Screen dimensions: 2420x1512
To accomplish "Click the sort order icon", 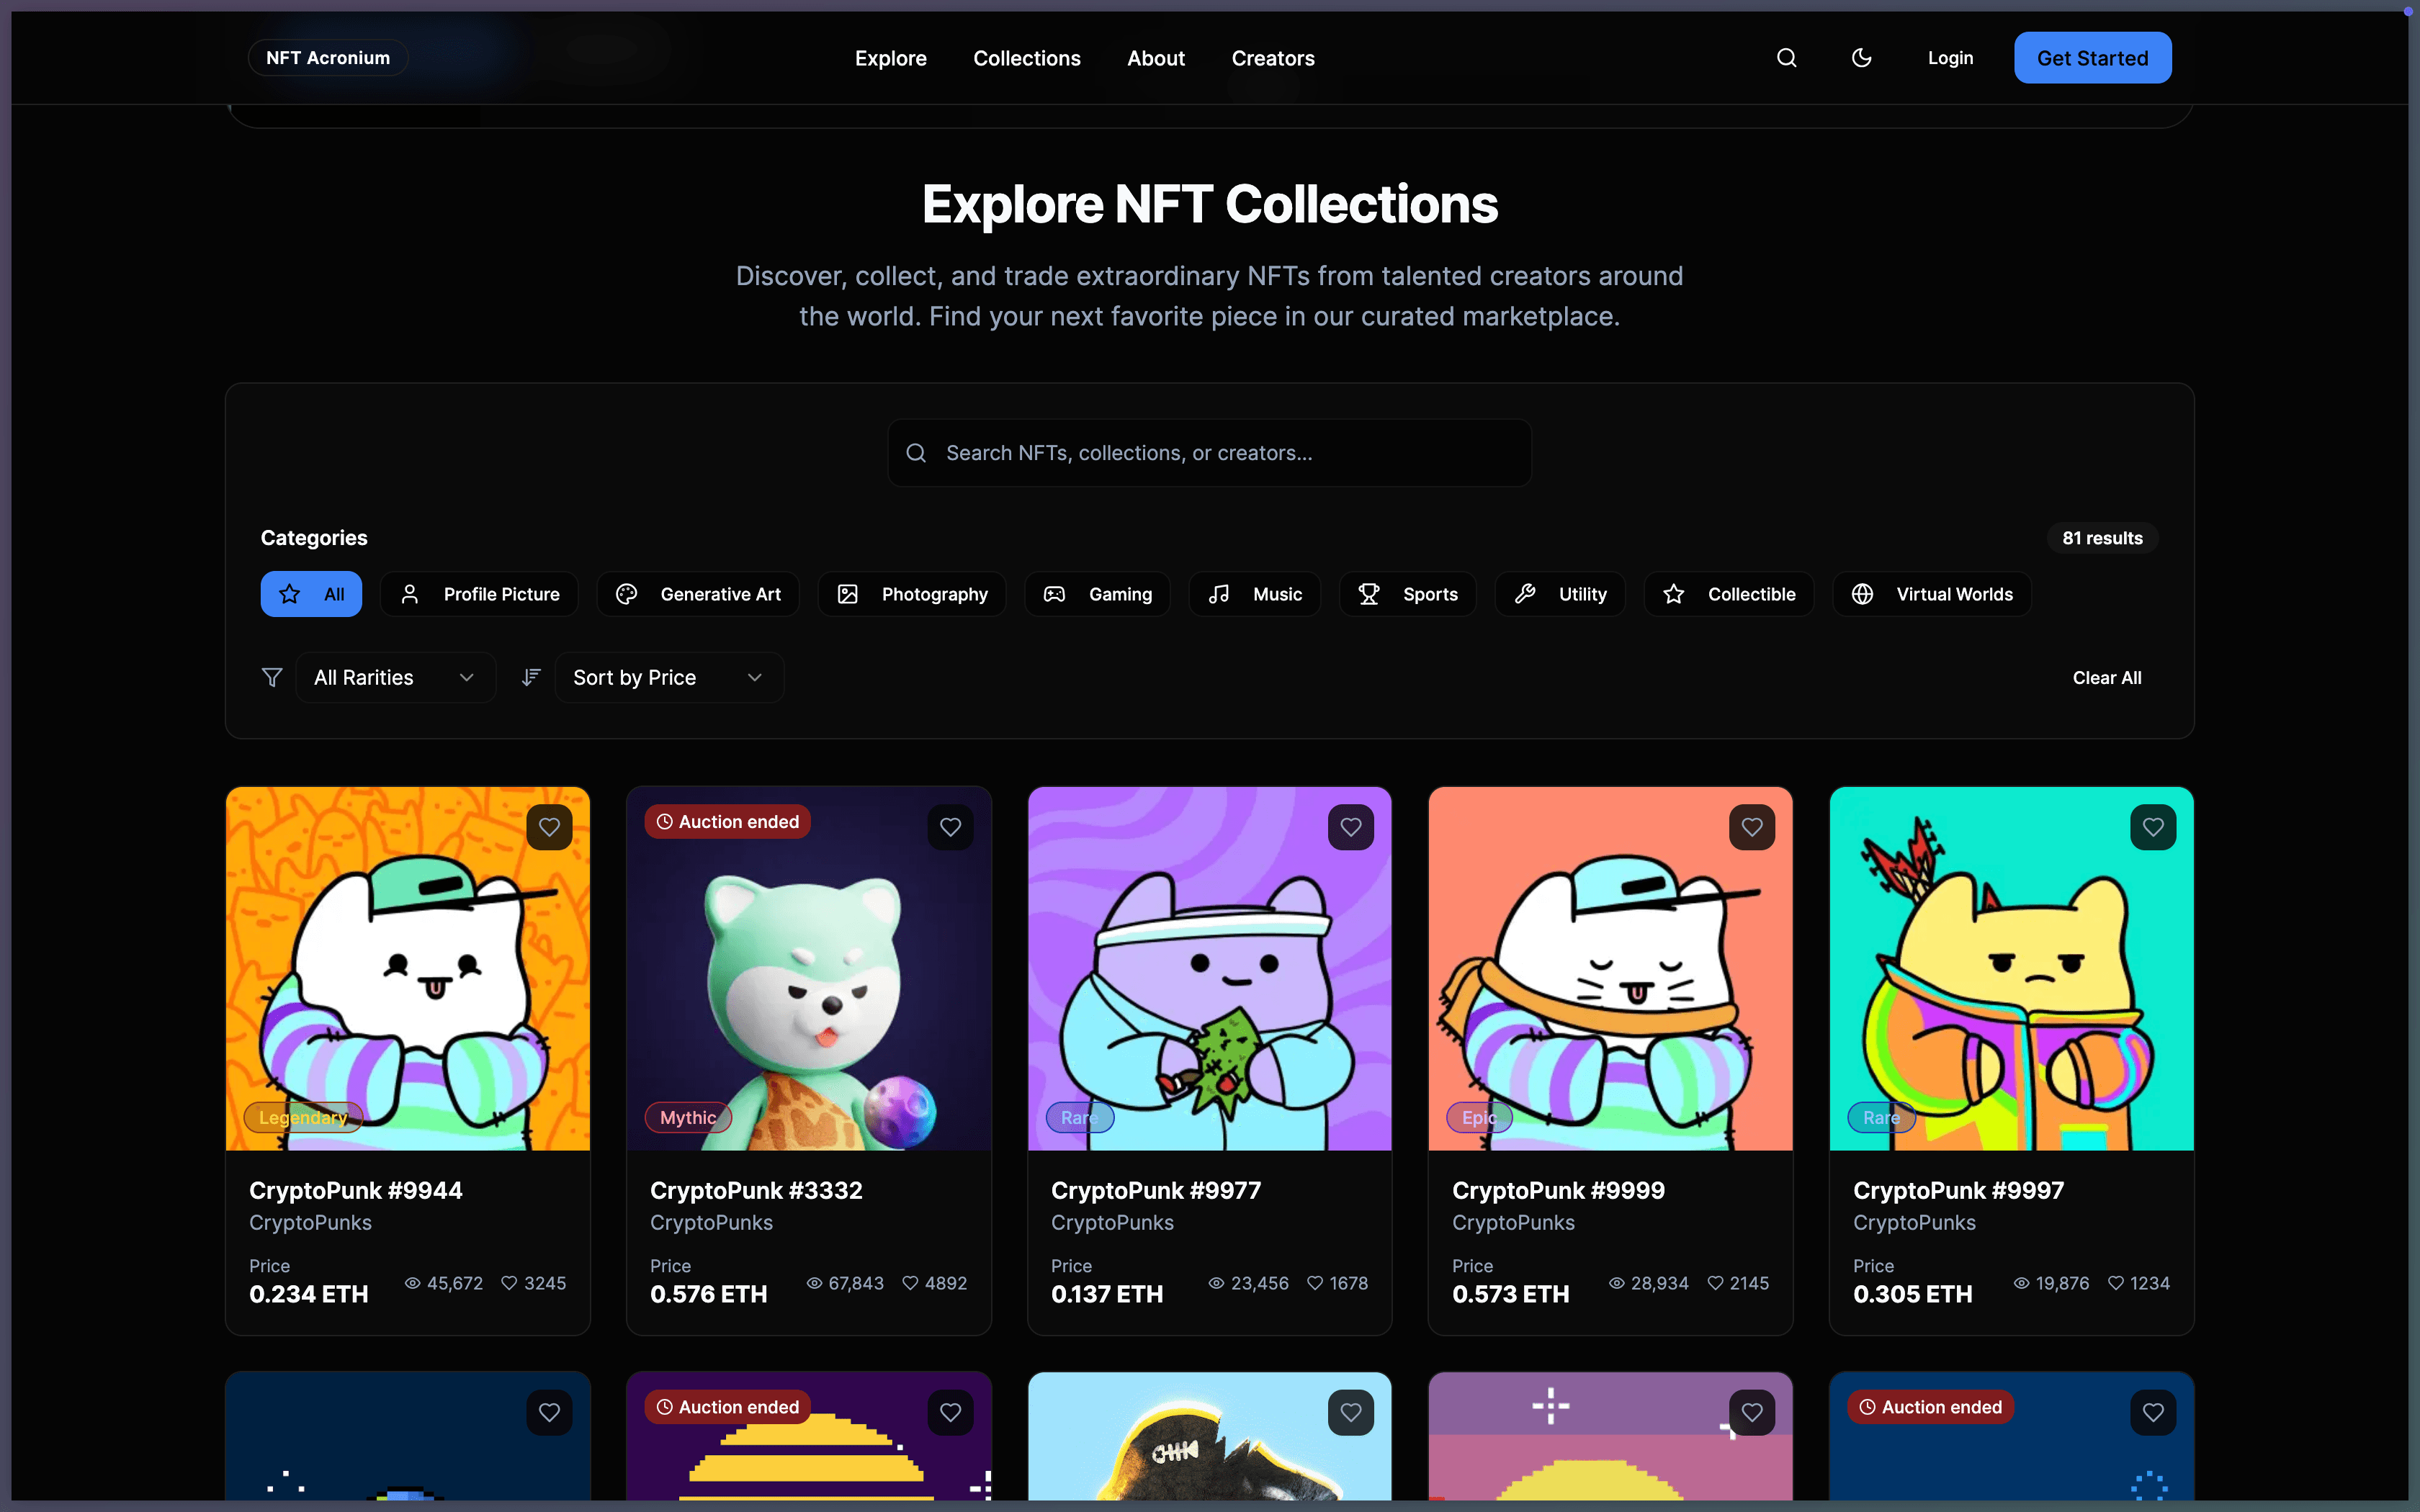I will click(531, 678).
